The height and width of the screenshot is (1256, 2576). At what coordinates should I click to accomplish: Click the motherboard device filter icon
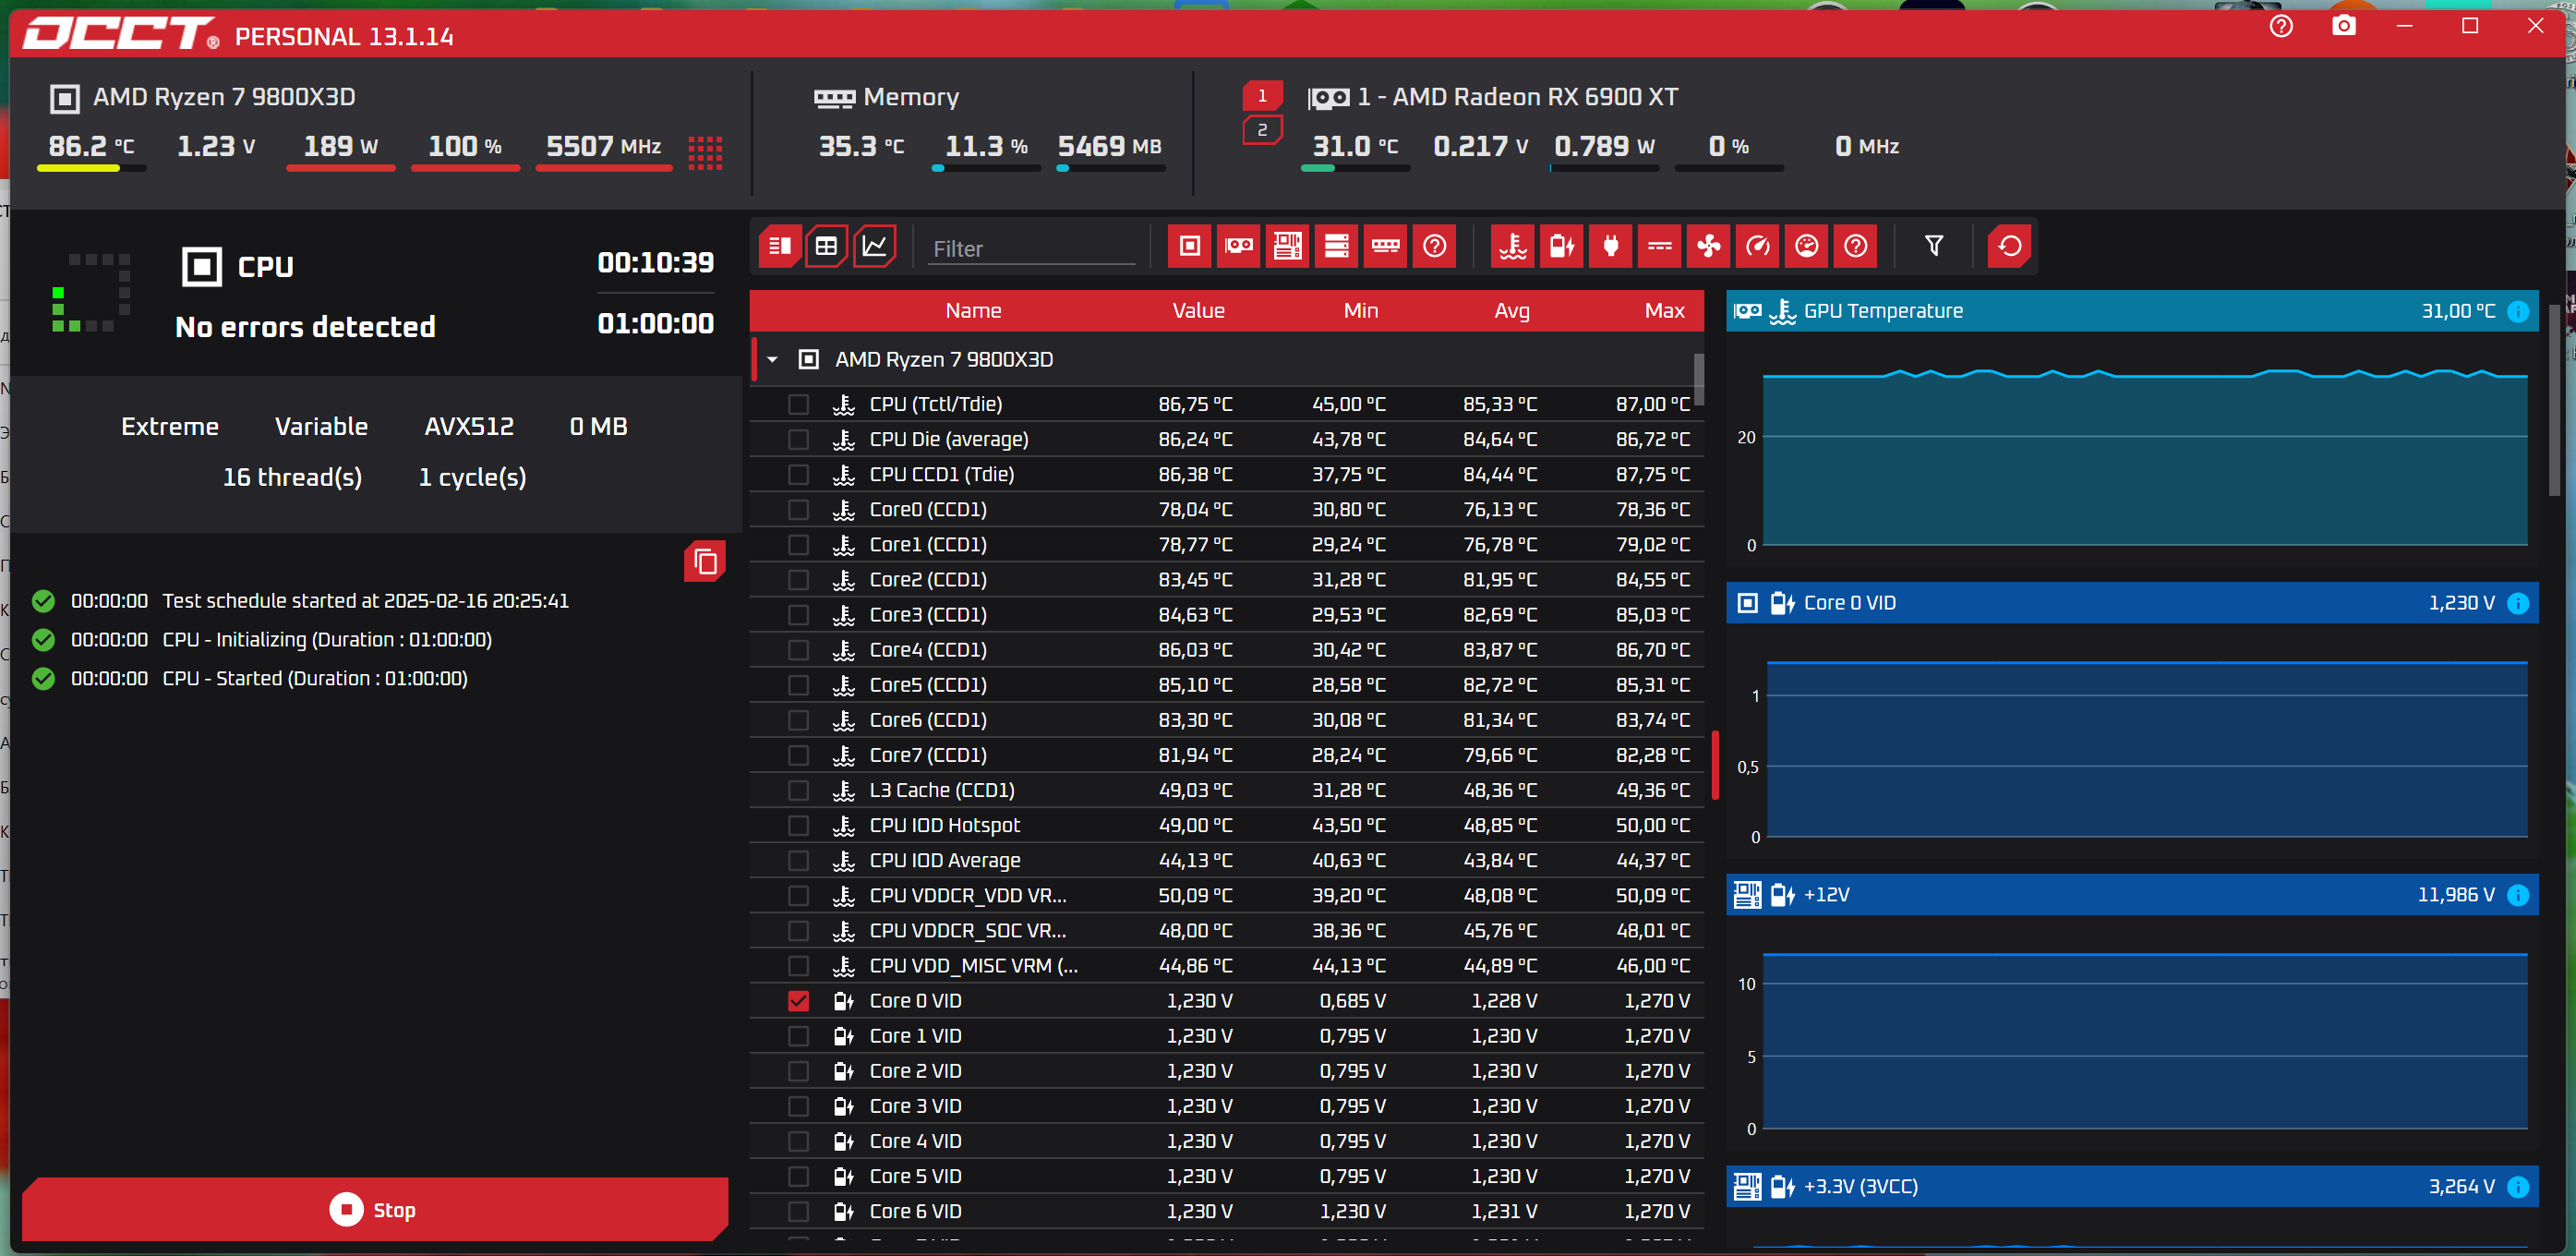tap(1287, 246)
